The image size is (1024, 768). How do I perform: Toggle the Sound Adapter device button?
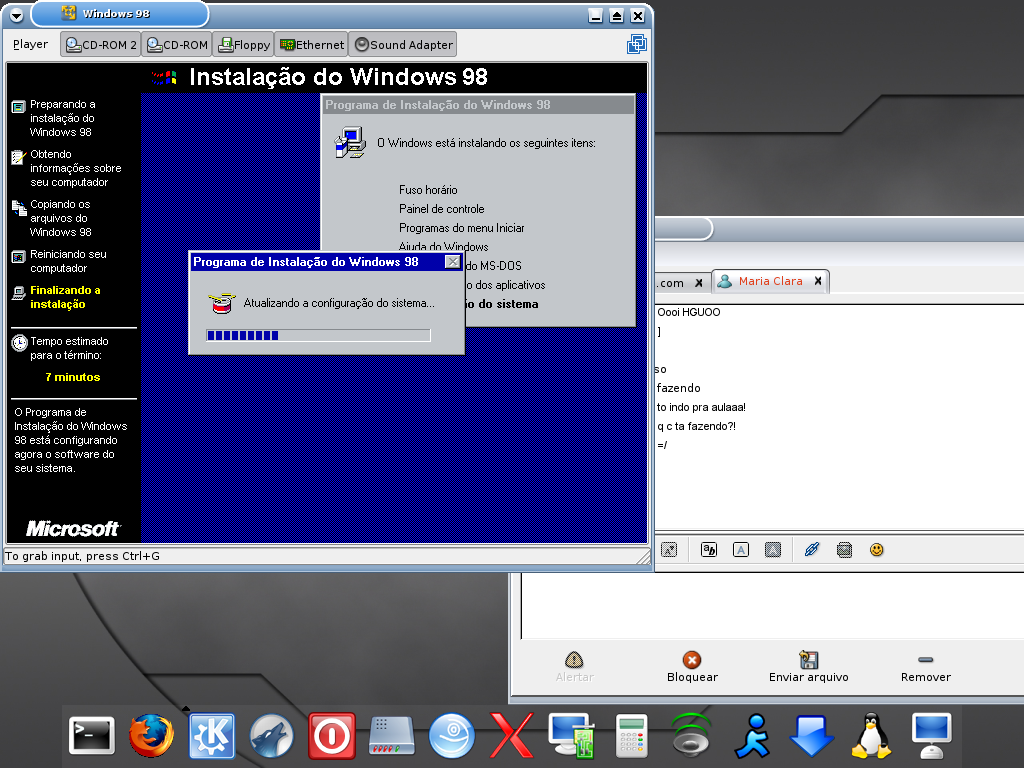tap(403, 44)
